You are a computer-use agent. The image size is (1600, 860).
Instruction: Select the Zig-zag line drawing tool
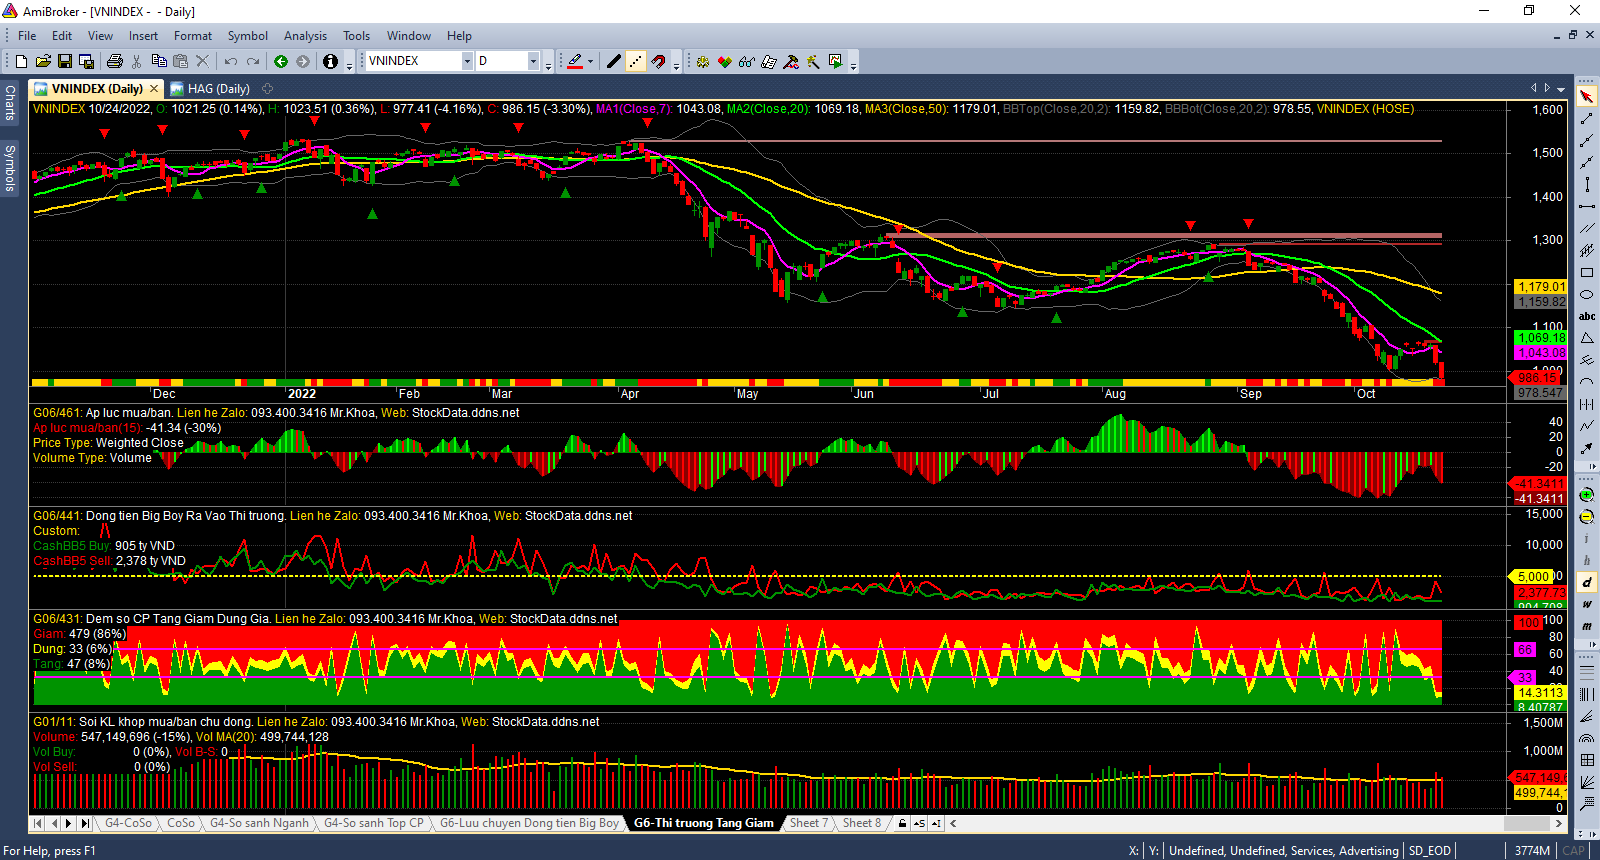click(x=1587, y=426)
